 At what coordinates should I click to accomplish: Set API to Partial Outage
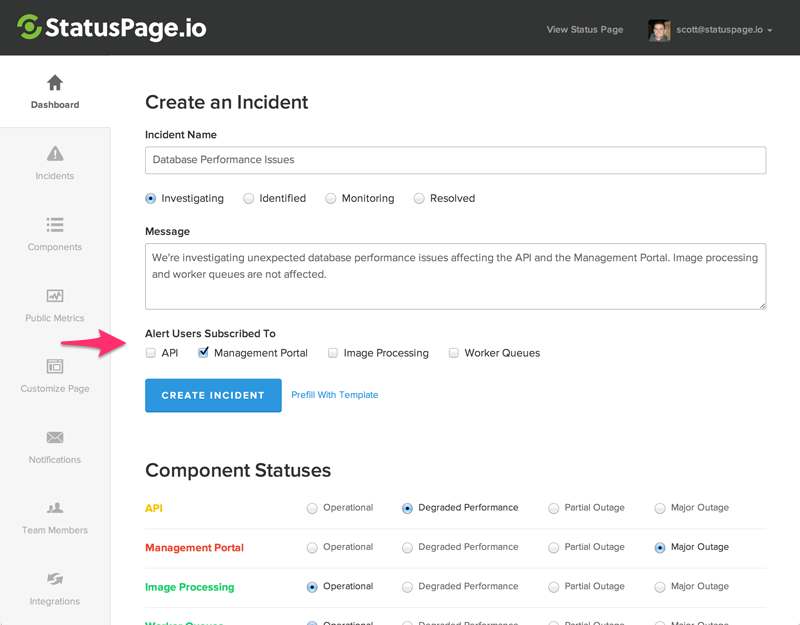point(554,508)
